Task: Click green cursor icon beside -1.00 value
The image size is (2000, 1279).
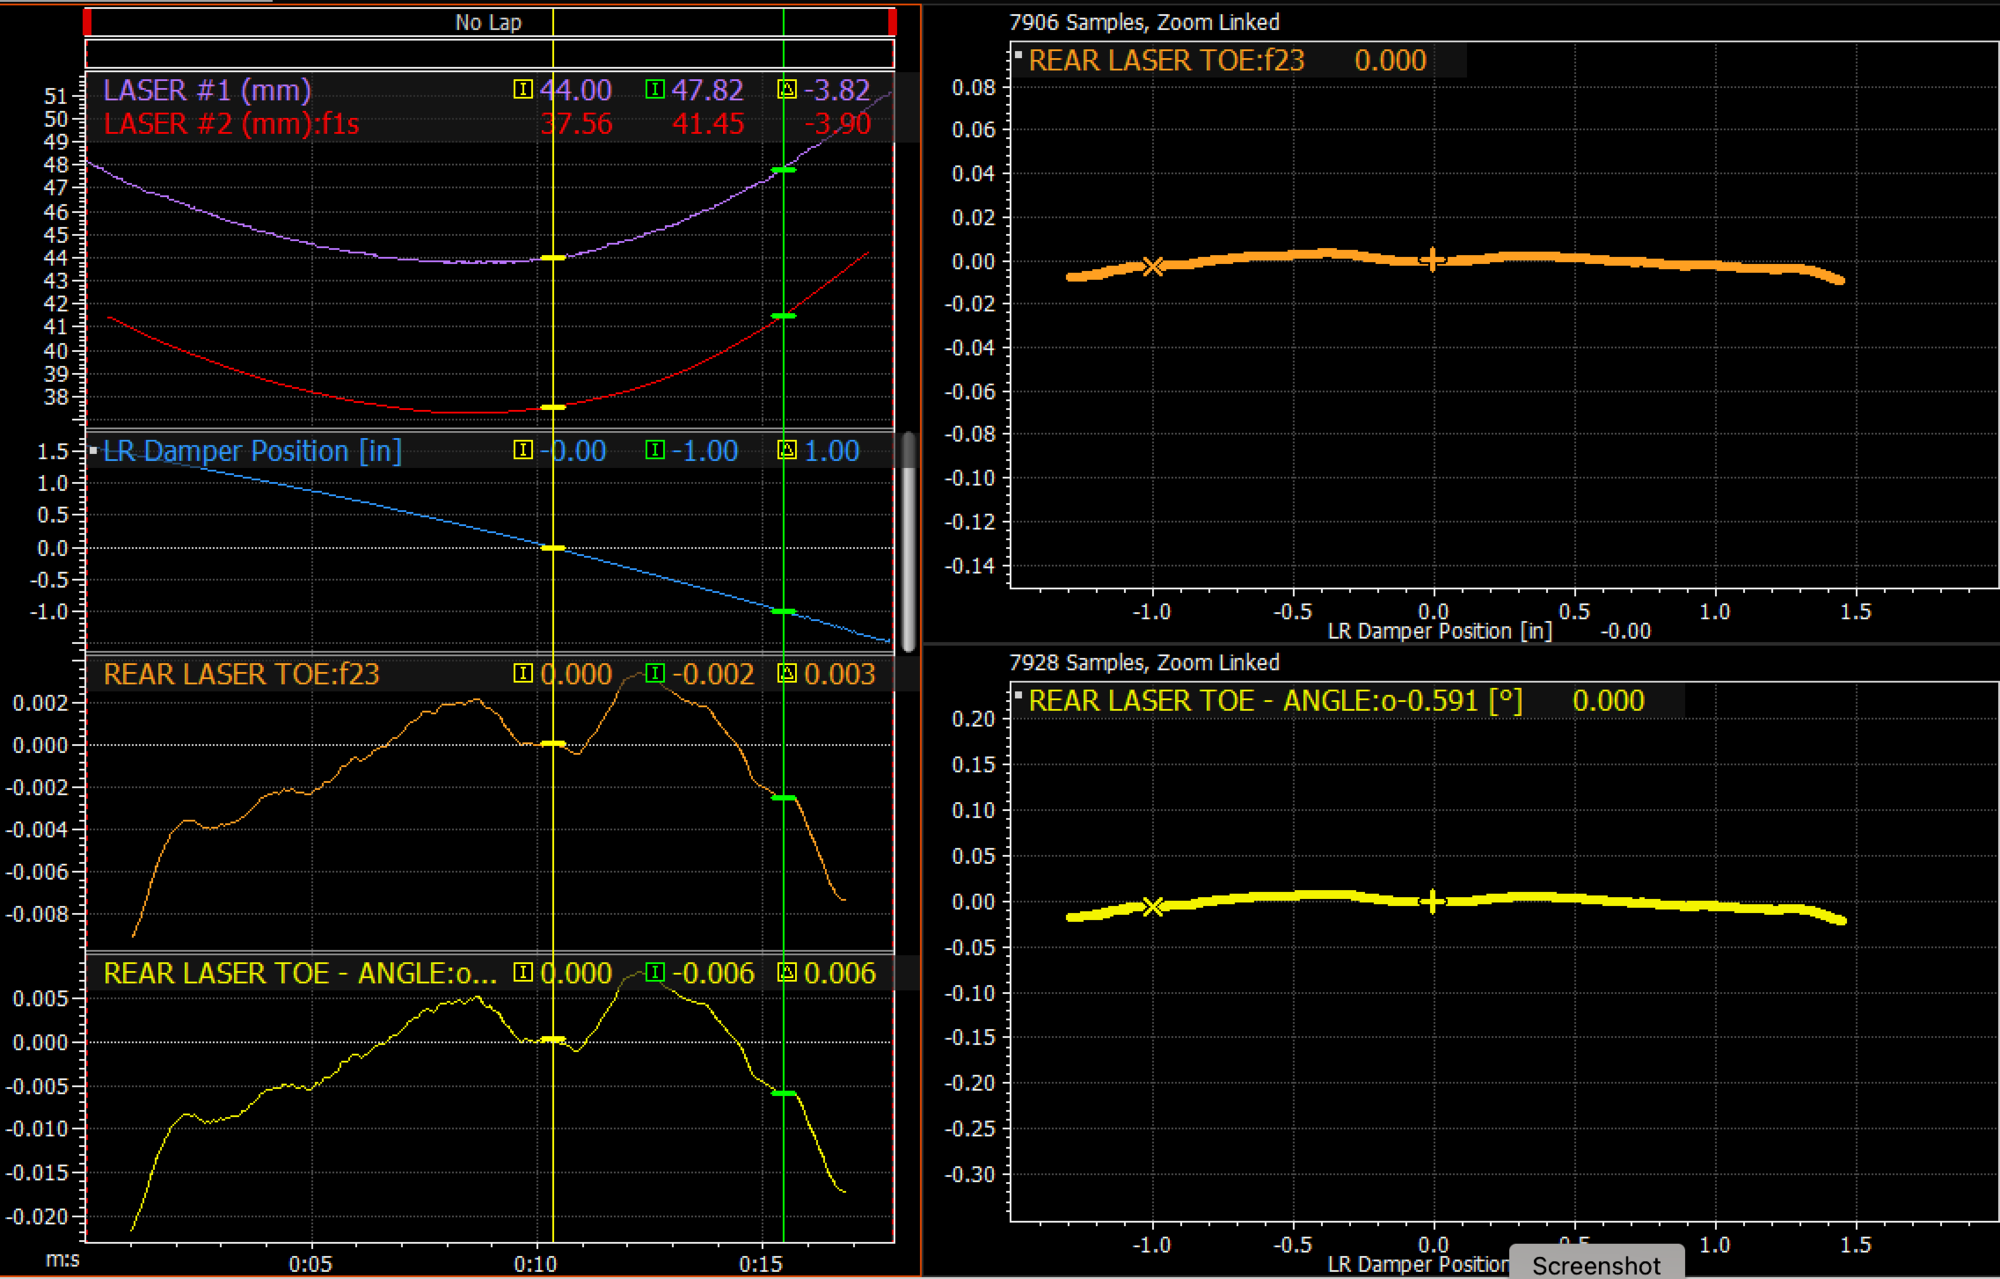Action: click(x=654, y=450)
